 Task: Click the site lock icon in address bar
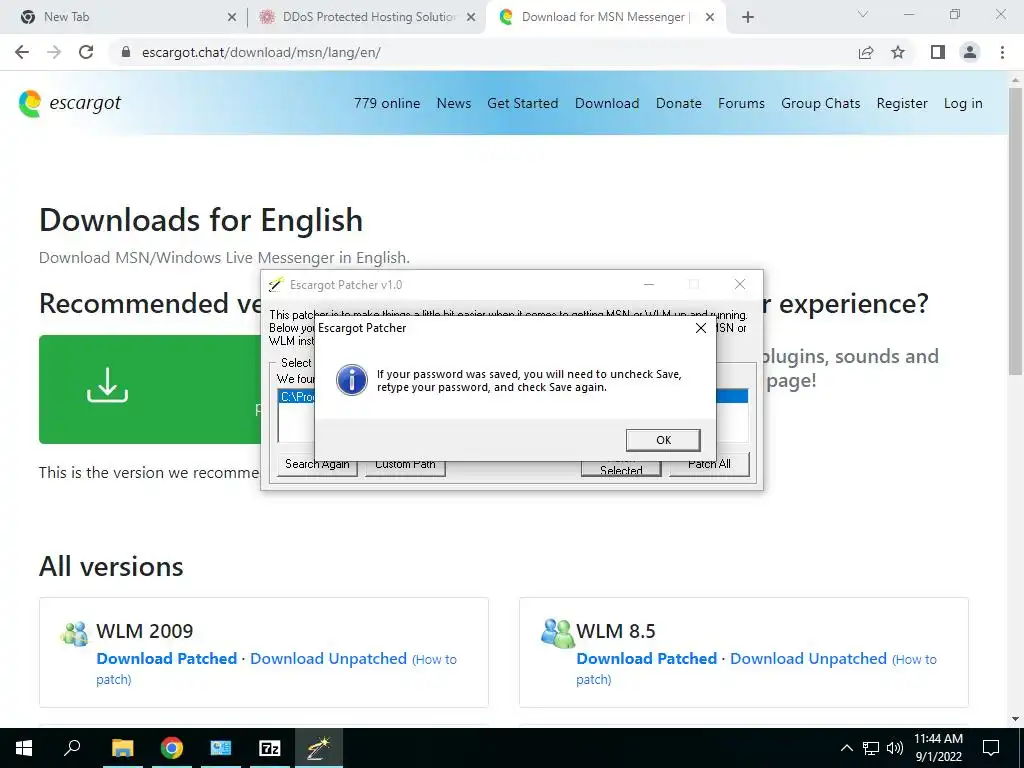point(126,52)
